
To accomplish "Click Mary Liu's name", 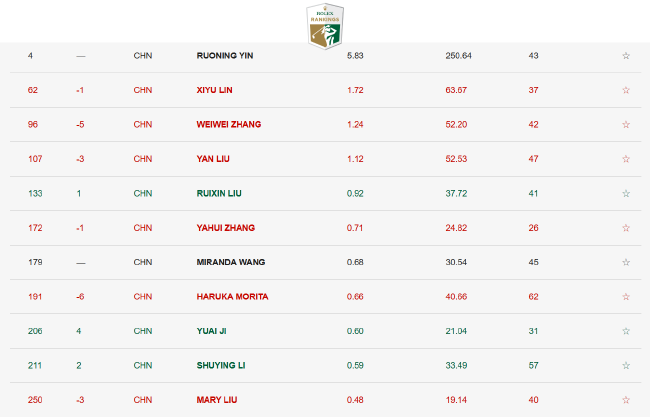I will click(x=217, y=400).
